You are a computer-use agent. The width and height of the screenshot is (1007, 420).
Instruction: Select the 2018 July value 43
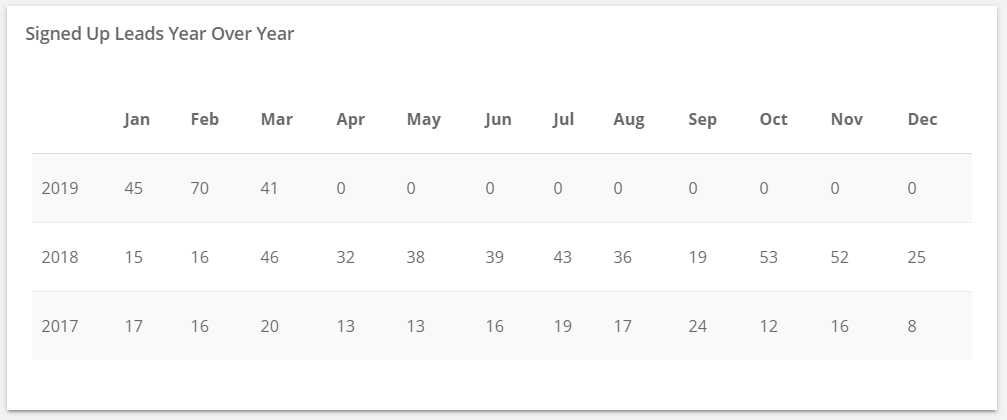coord(563,257)
